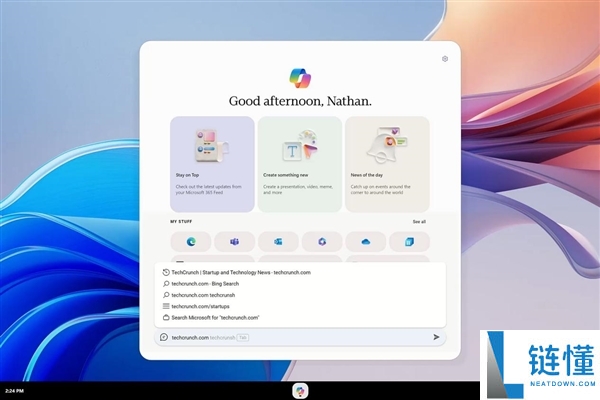Launch Microsoft 365 app from My Stuff
Screen dimensions: 600x400
(322, 242)
